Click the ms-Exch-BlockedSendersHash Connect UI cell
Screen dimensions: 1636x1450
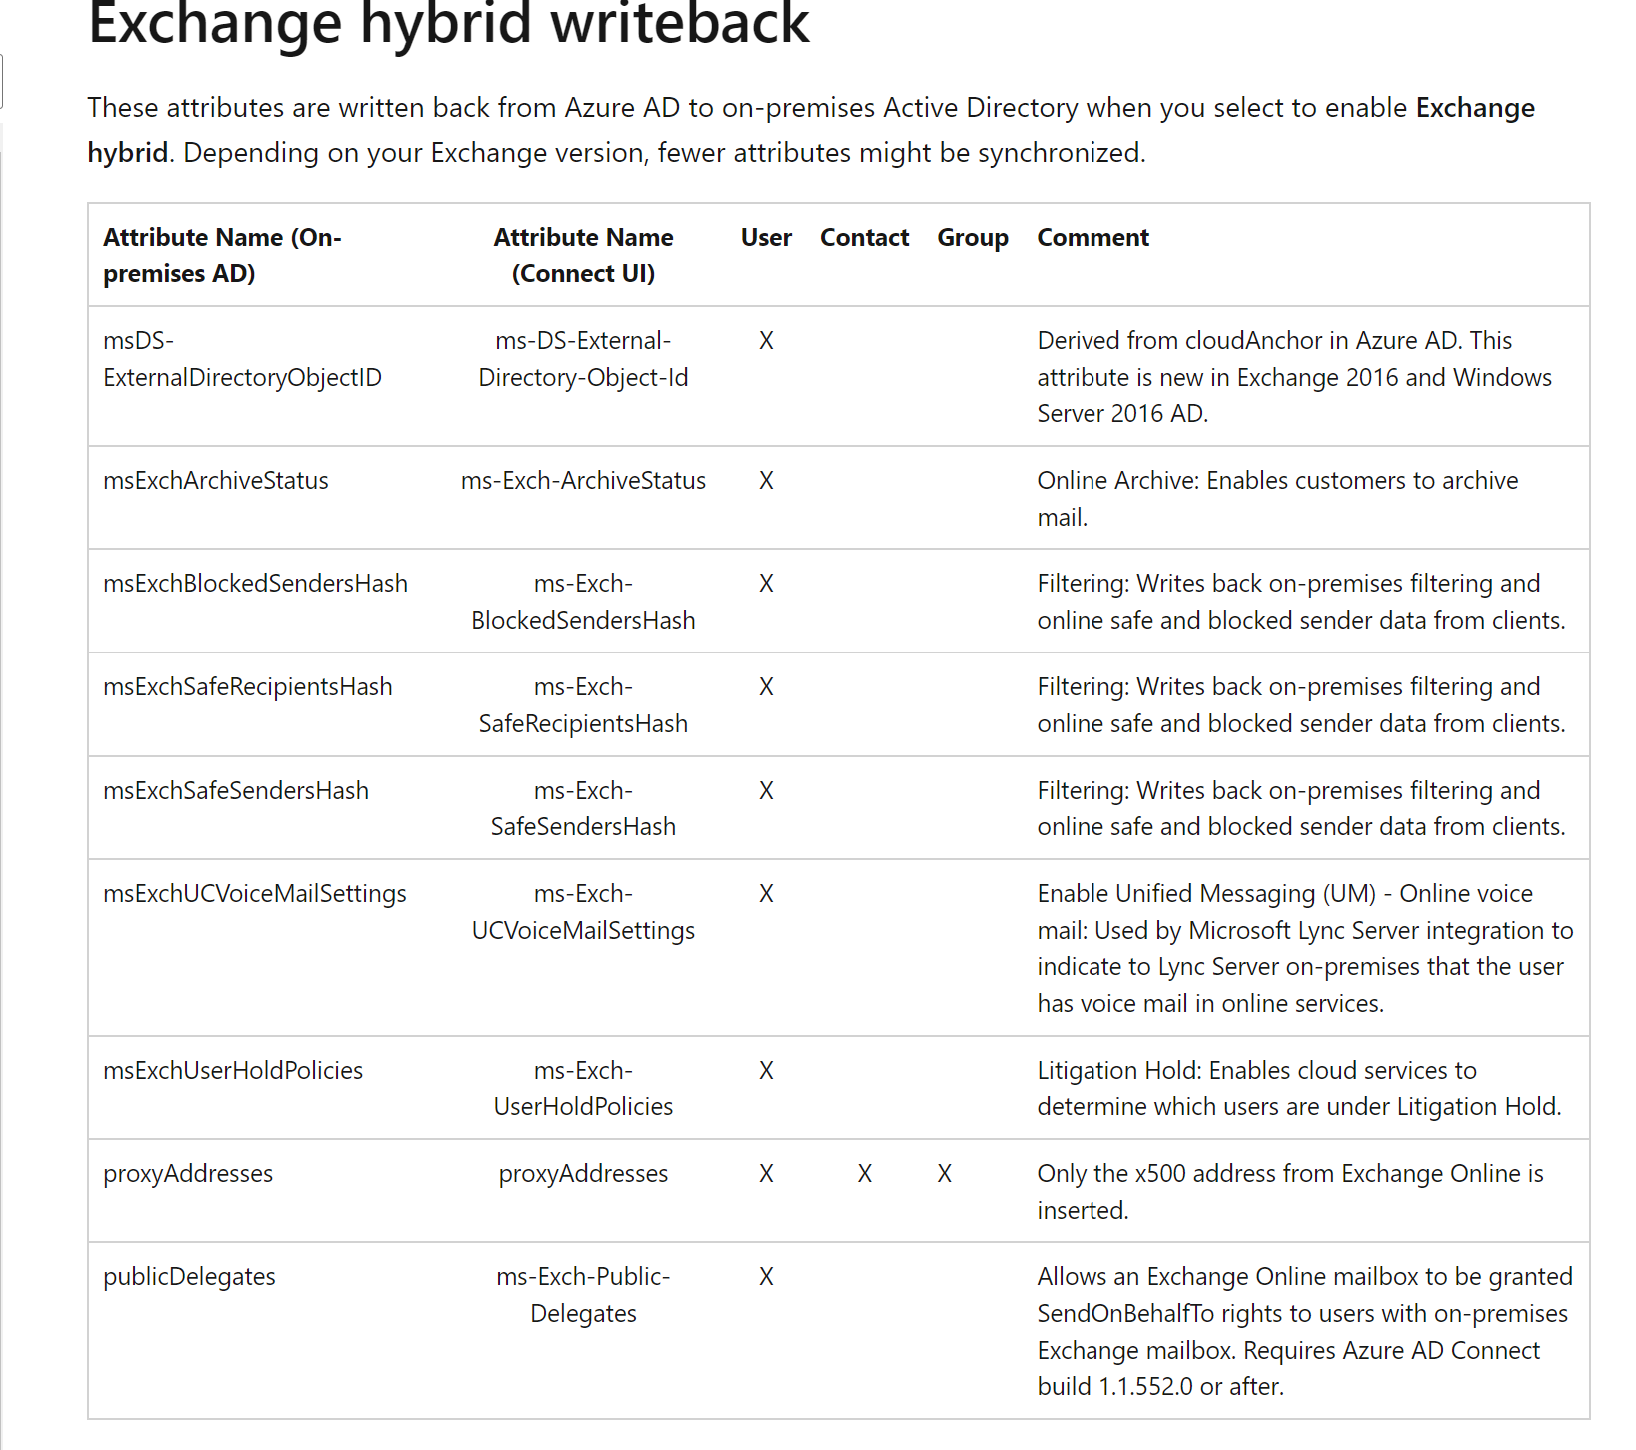click(583, 602)
